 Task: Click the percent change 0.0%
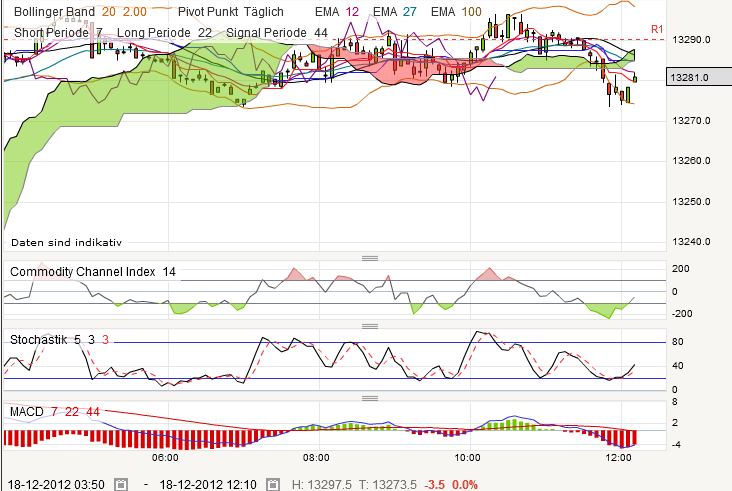(x=465, y=484)
